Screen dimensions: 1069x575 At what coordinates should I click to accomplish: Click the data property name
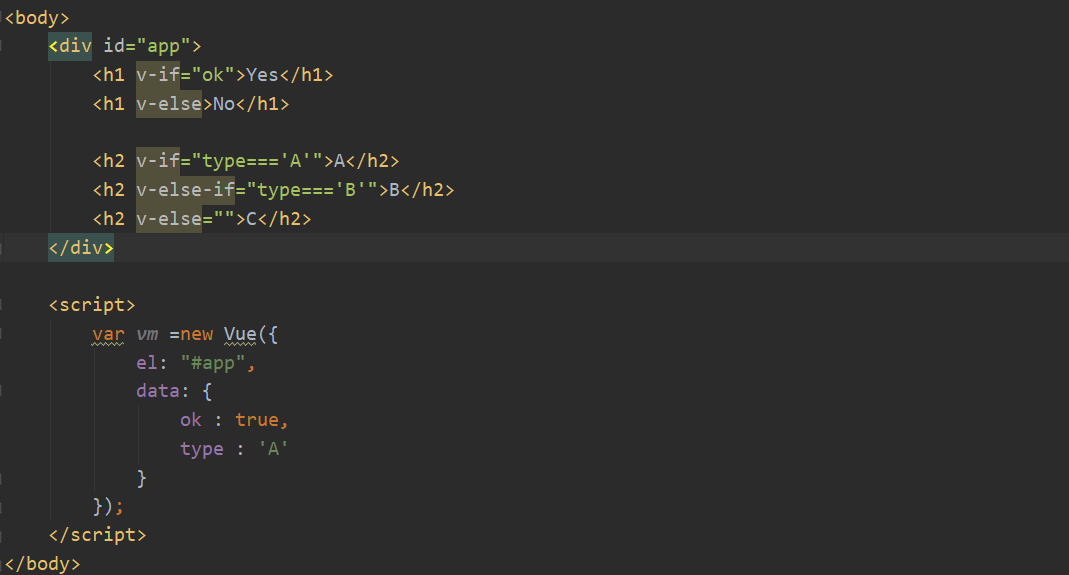(158, 392)
